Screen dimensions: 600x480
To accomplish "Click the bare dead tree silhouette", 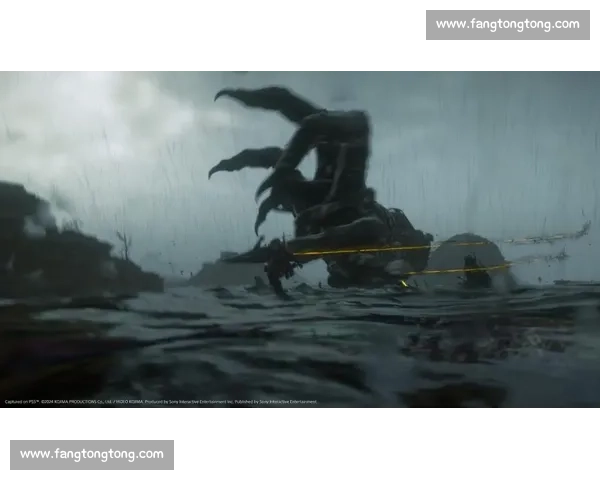I will point(124,245).
